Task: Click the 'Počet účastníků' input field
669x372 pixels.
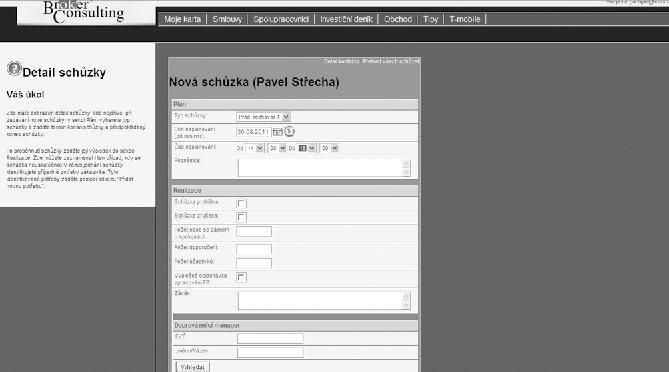Action: click(254, 263)
